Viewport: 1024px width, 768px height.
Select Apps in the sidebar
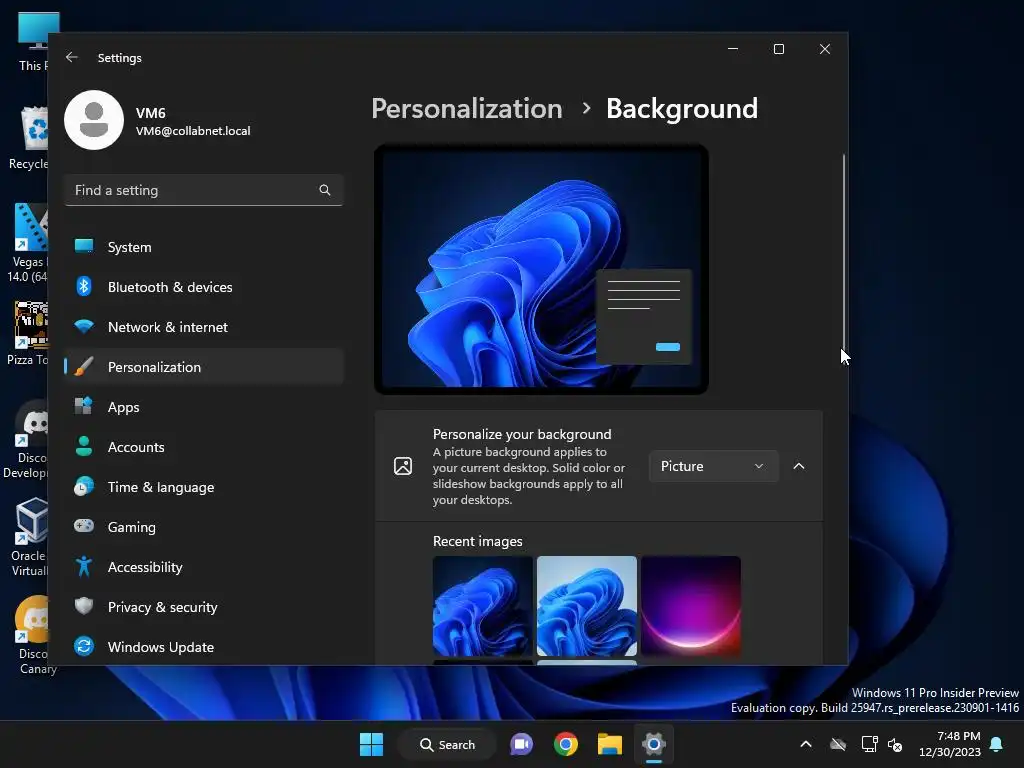pyautogui.click(x=204, y=407)
